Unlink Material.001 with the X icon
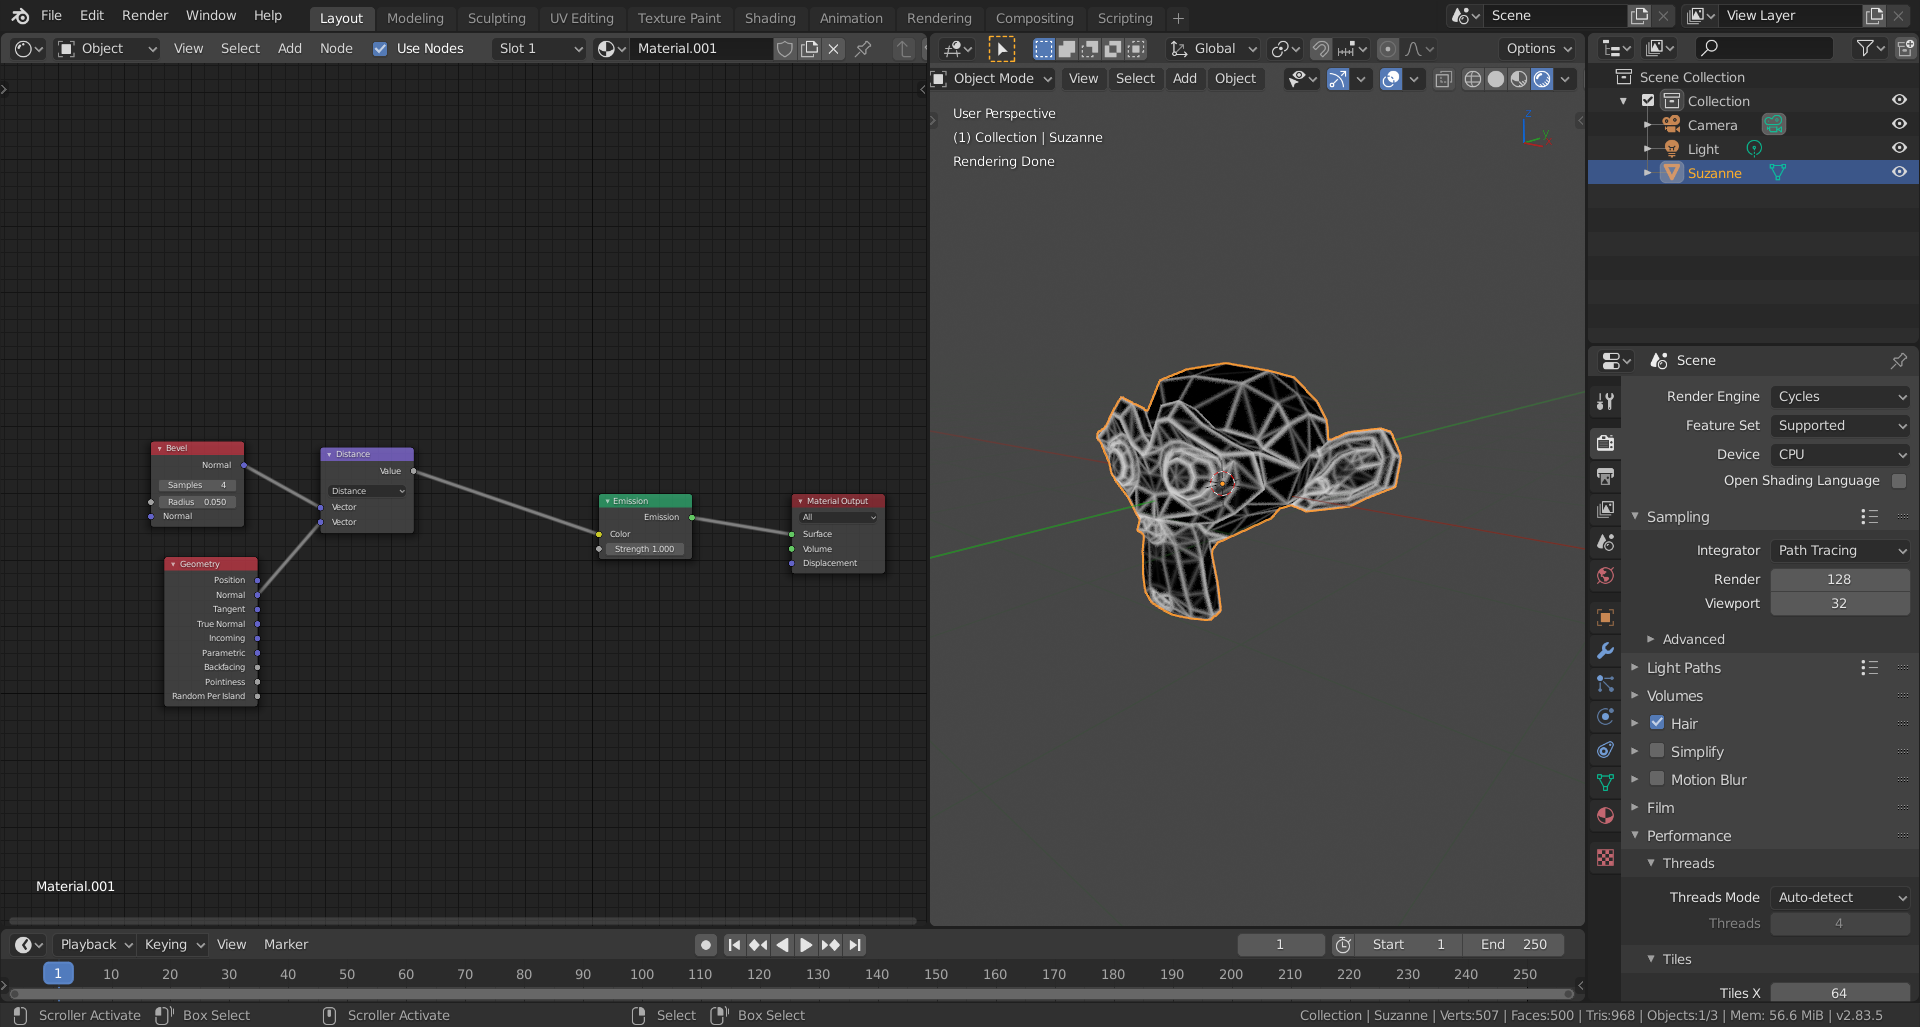The width and height of the screenshot is (1920, 1027). click(x=833, y=48)
